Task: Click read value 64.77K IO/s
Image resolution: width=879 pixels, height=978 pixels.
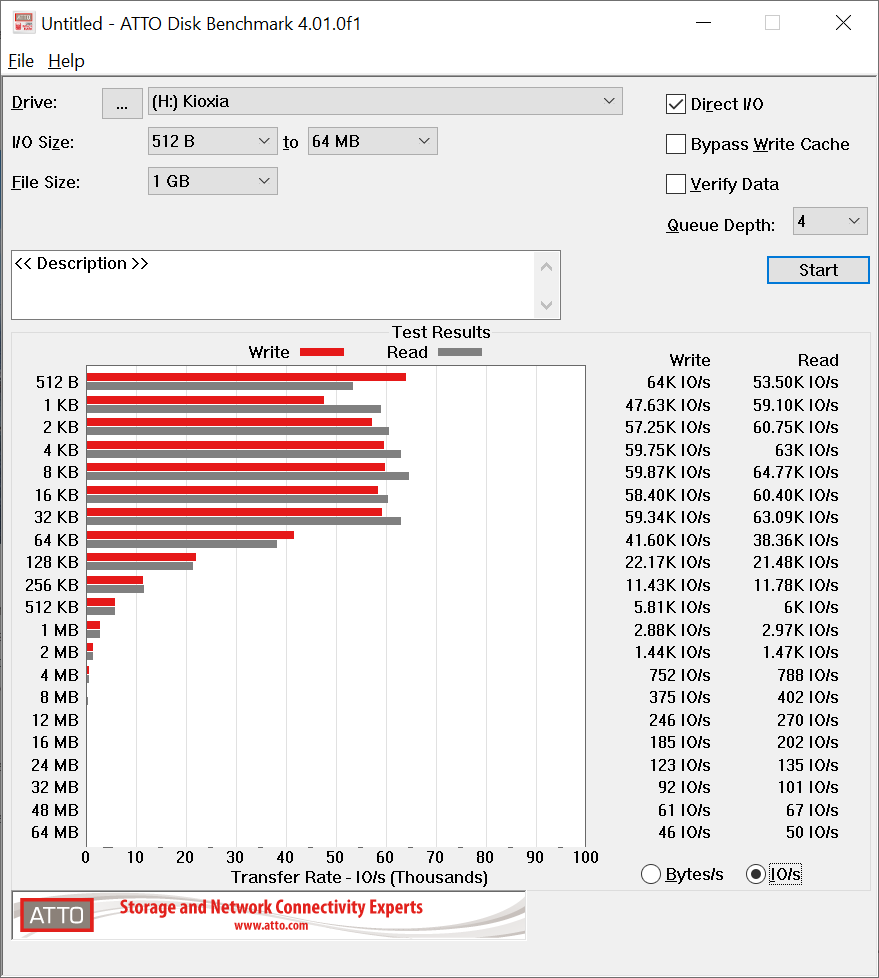Action: tap(795, 472)
